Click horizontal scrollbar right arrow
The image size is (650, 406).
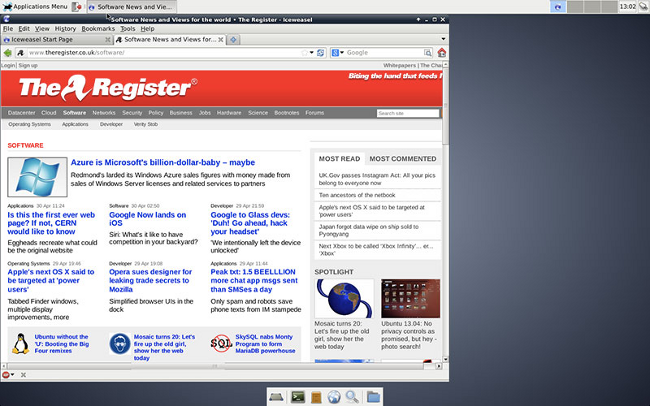pos(439,366)
